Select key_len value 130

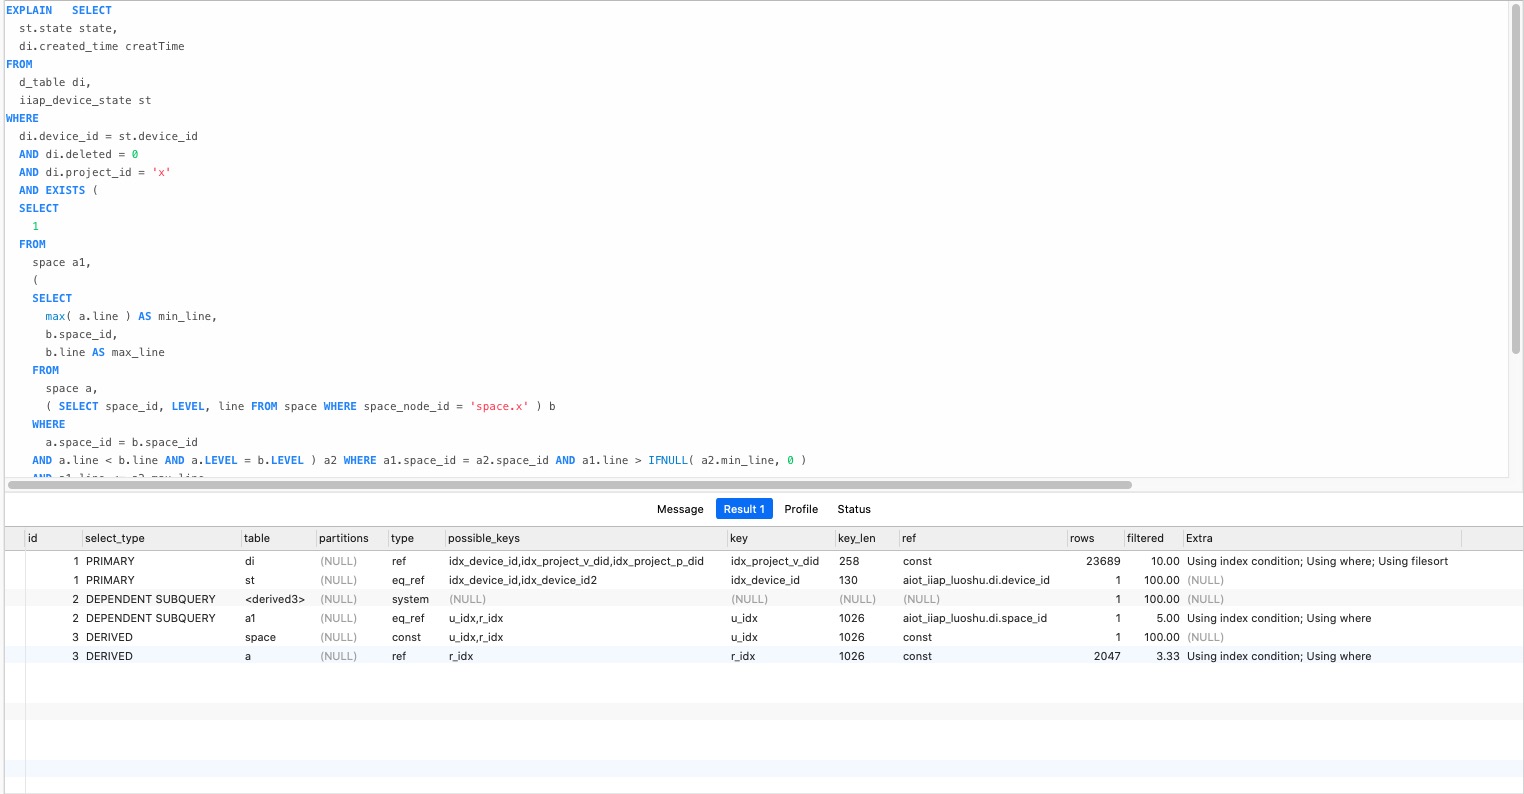pyautogui.click(x=848, y=580)
